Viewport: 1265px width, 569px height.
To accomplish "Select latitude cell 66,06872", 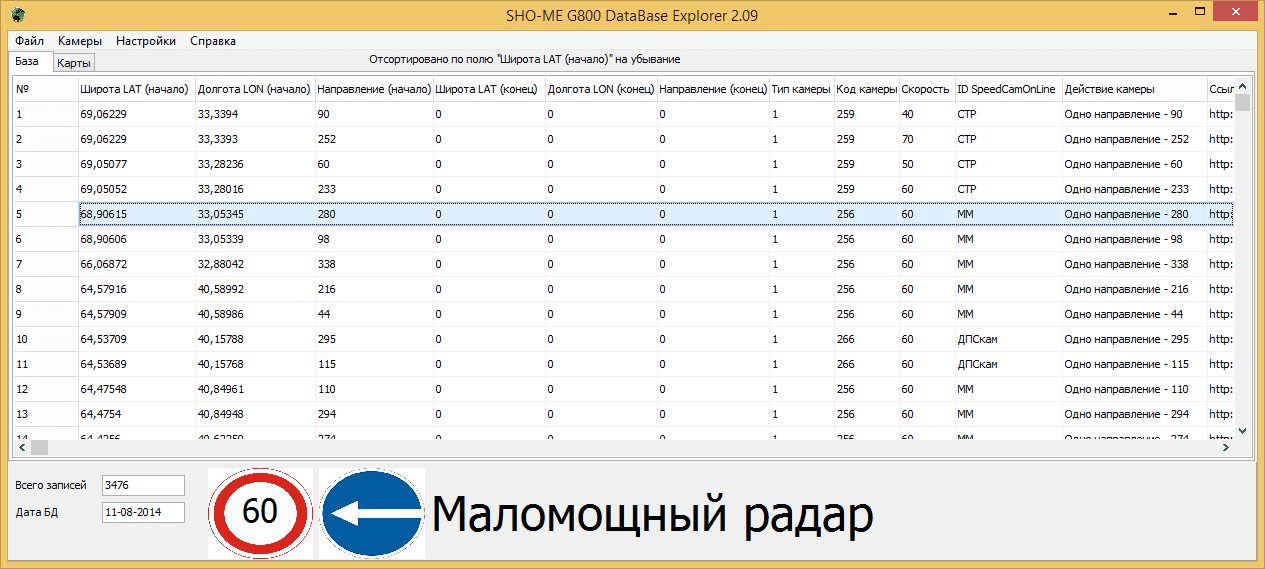I will tap(137, 264).
